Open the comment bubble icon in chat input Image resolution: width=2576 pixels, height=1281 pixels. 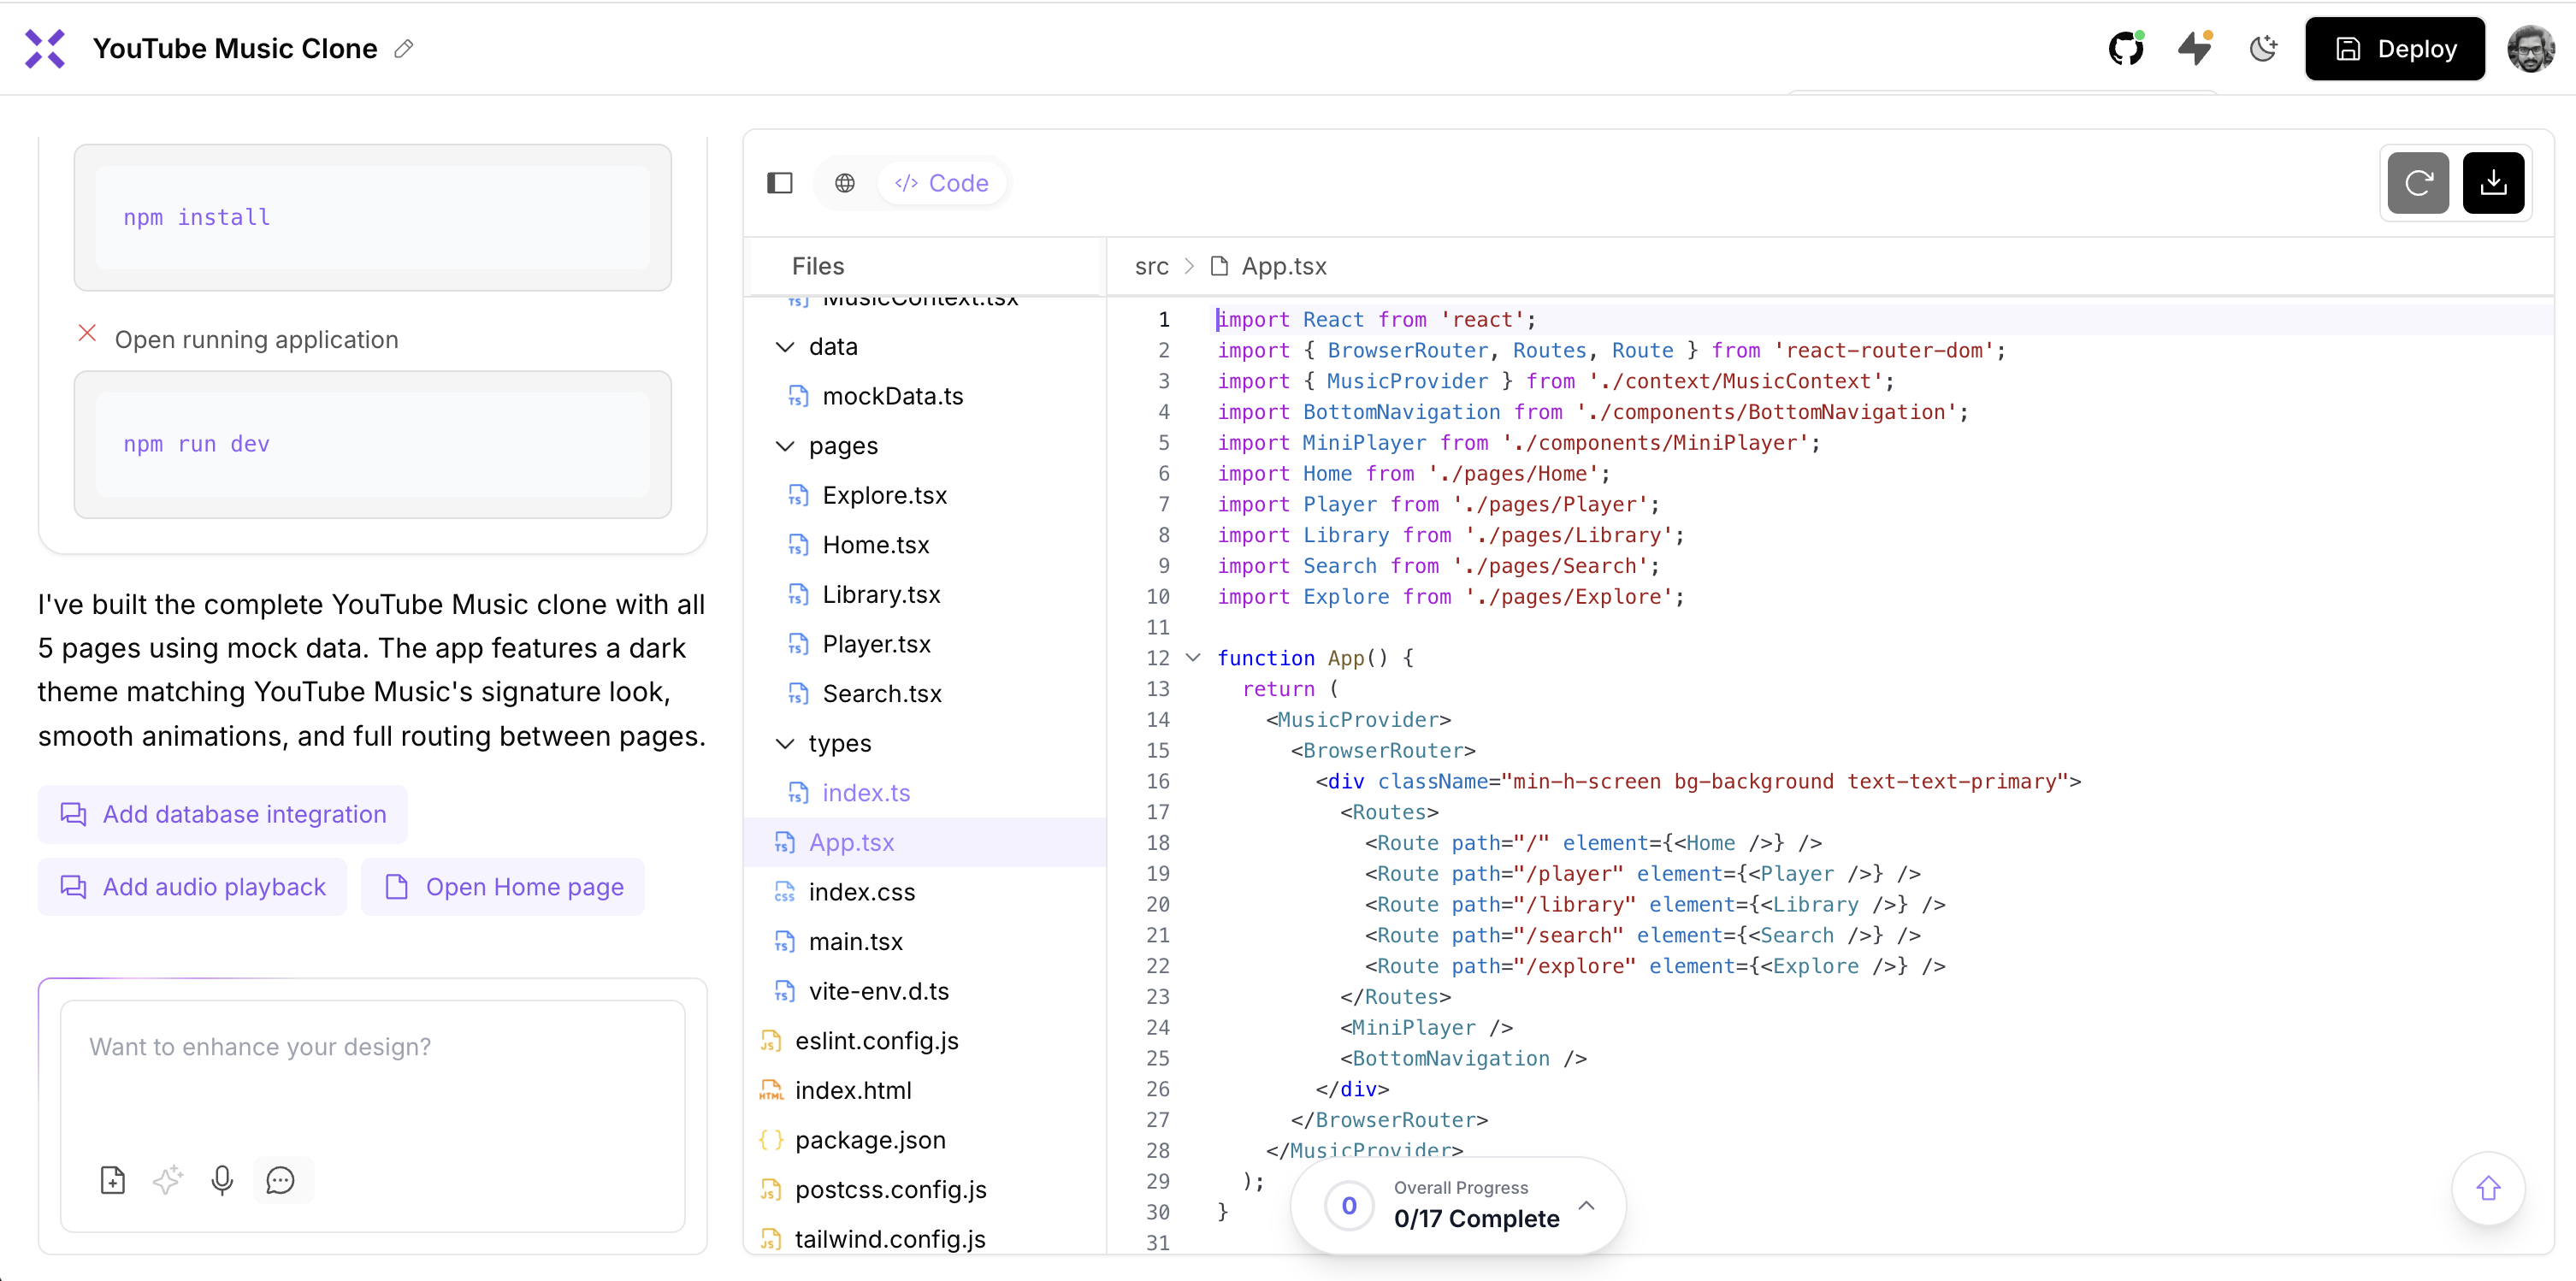281,1180
